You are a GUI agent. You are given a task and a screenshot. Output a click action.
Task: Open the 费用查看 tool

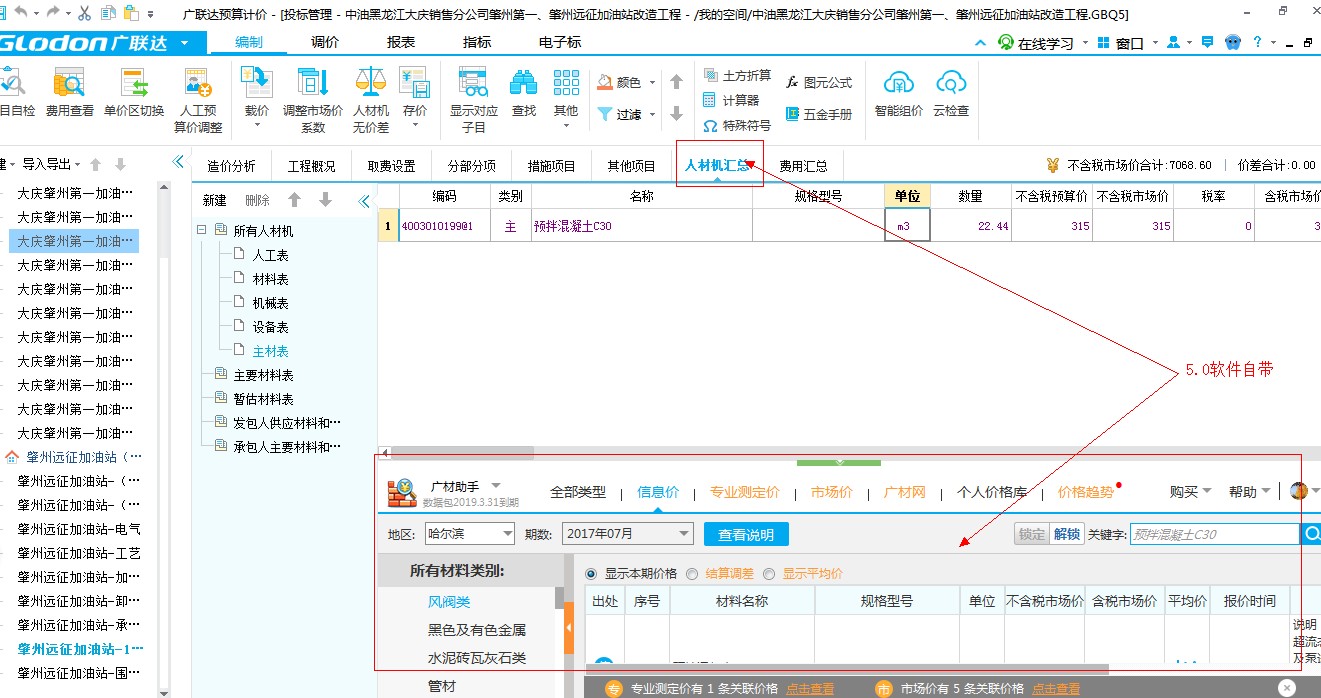[69, 93]
